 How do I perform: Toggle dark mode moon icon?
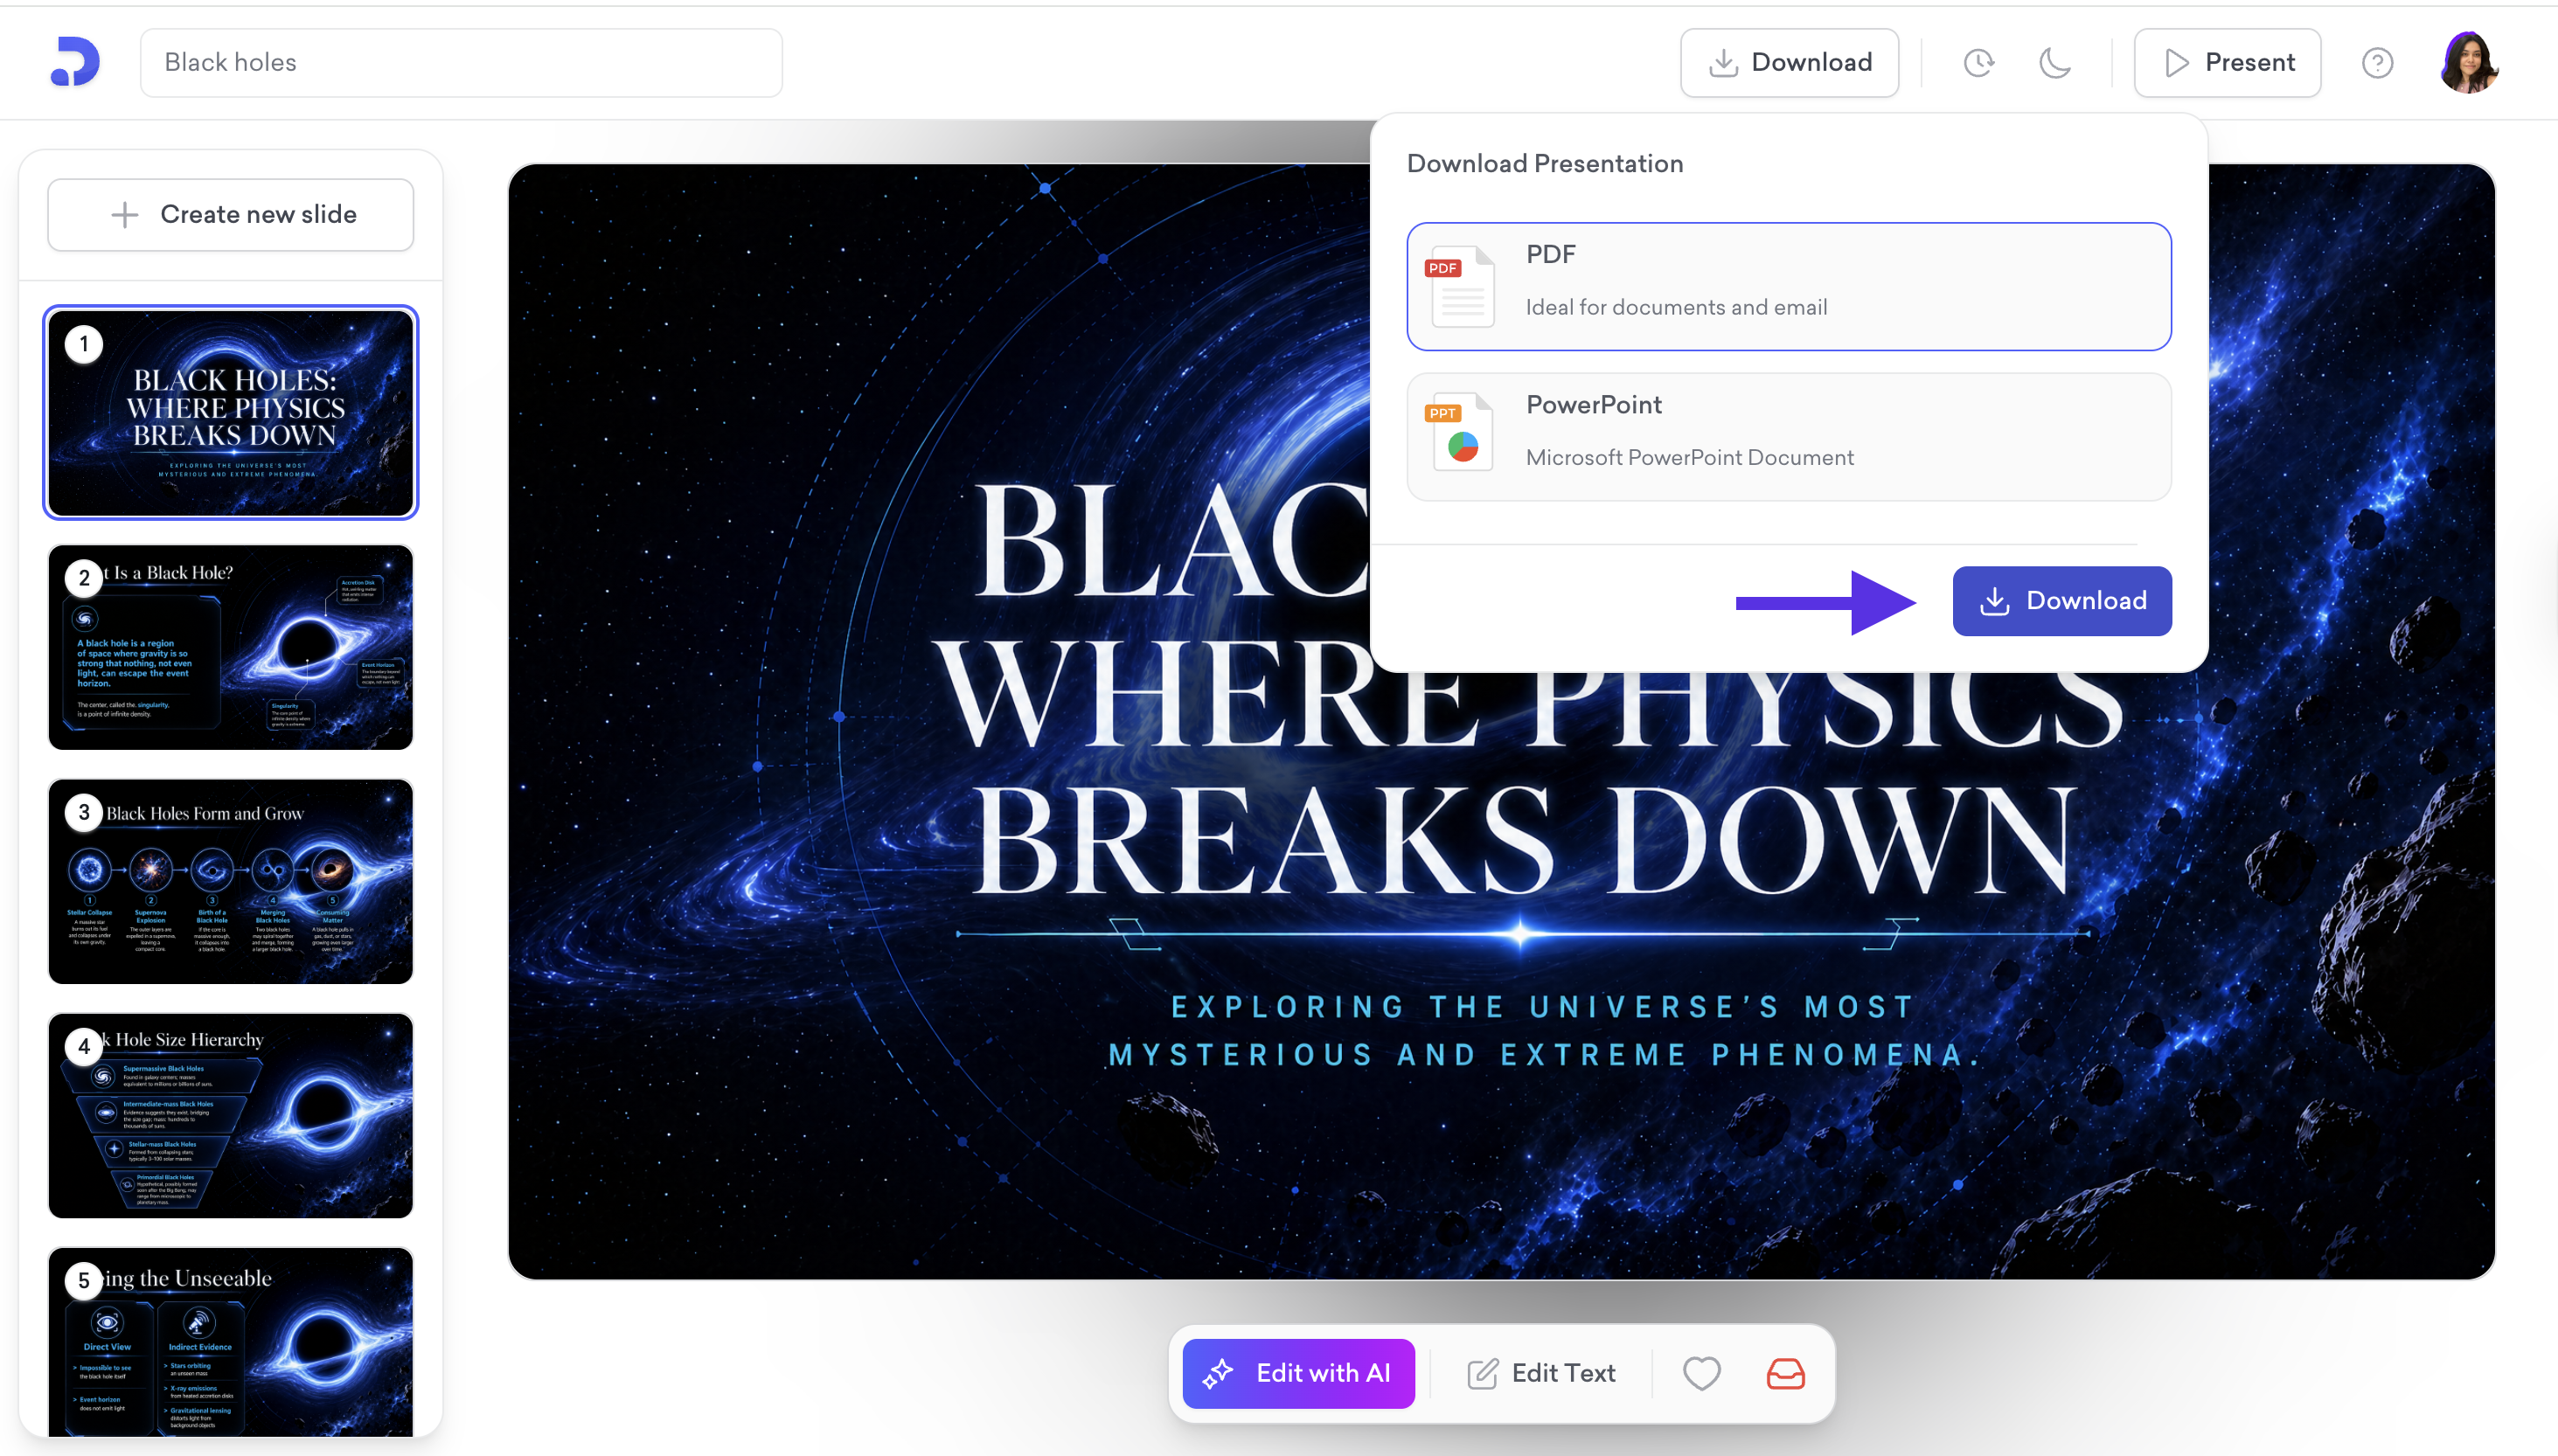click(2054, 63)
